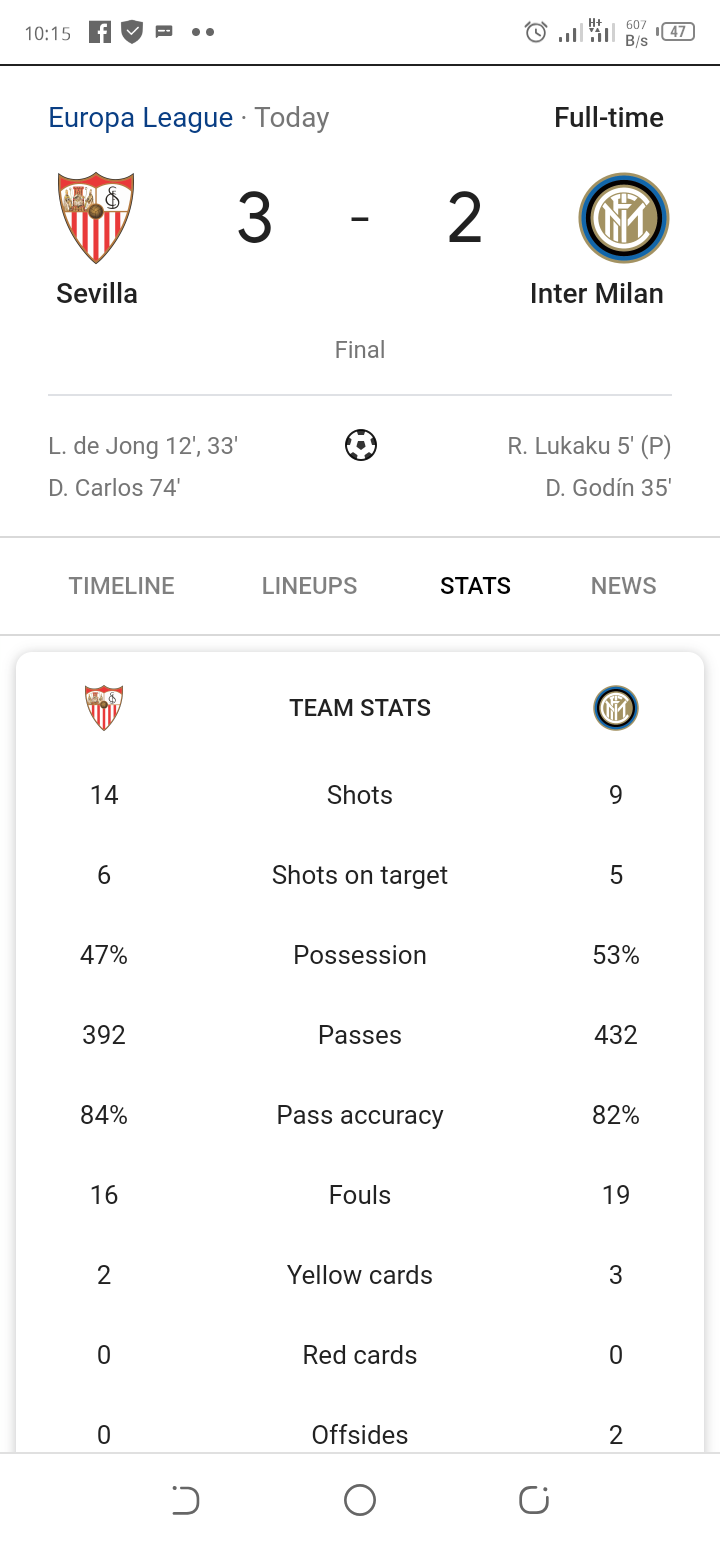Screen dimensions: 720x1548
Task: Tap the Shots on target stat row
Action: [x=360, y=875]
